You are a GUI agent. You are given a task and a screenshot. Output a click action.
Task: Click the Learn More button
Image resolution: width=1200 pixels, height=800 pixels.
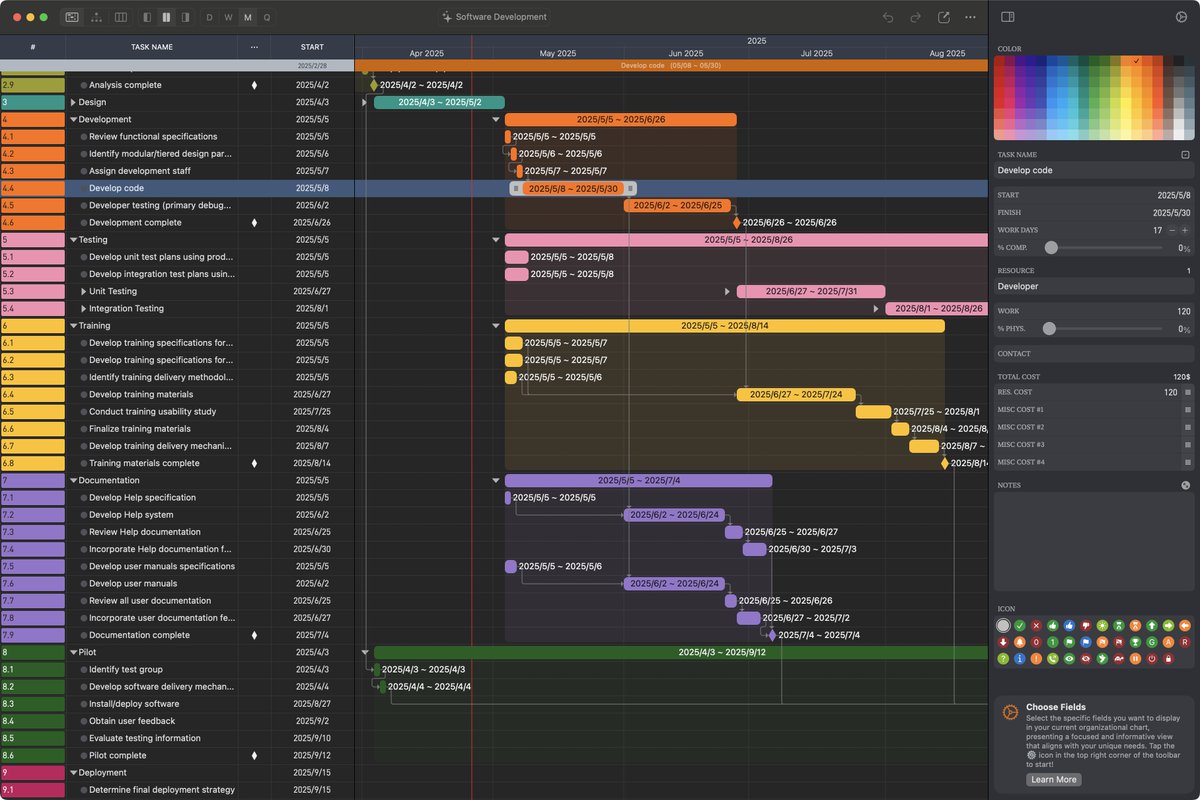(x=1054, y=780)
